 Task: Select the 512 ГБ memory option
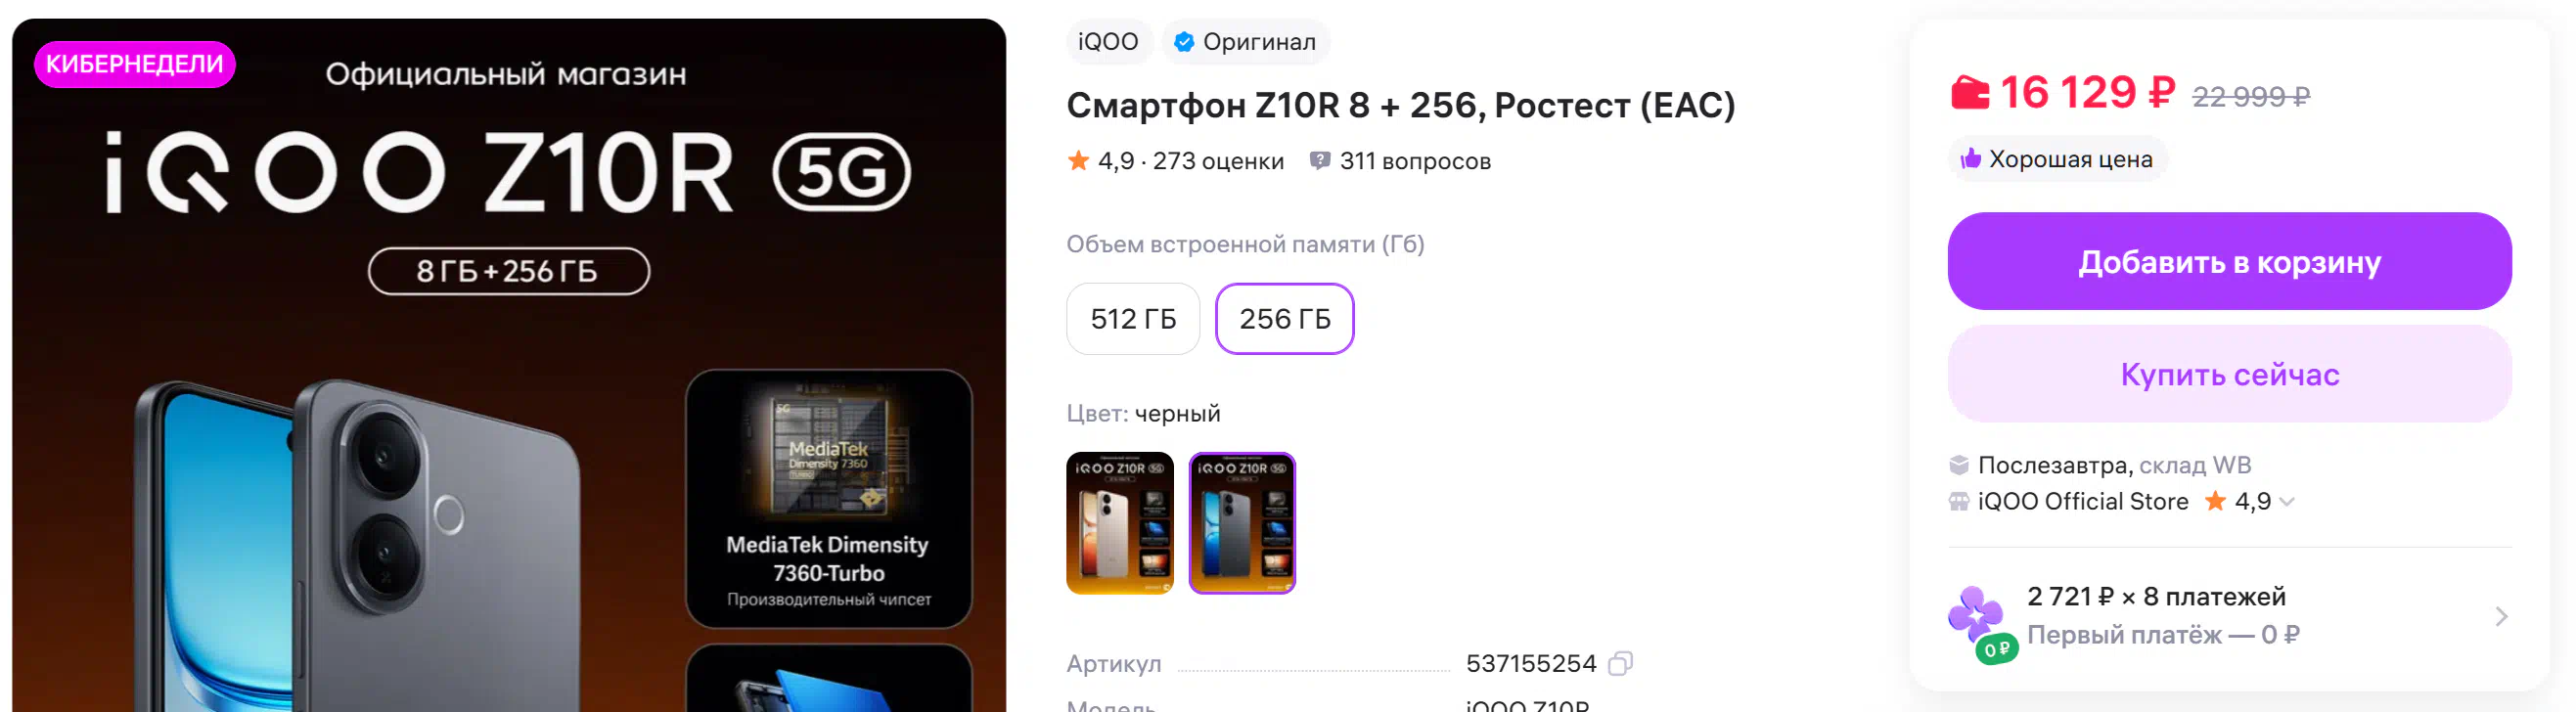[x=1133, y=319]
